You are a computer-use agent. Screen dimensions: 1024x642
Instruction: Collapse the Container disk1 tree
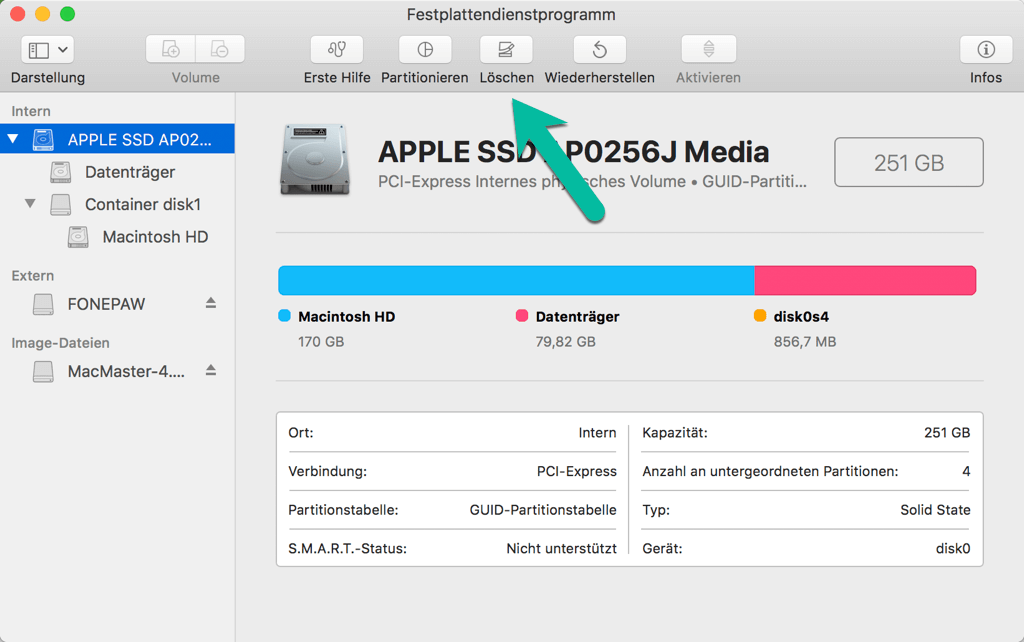(x=30, y=203)
